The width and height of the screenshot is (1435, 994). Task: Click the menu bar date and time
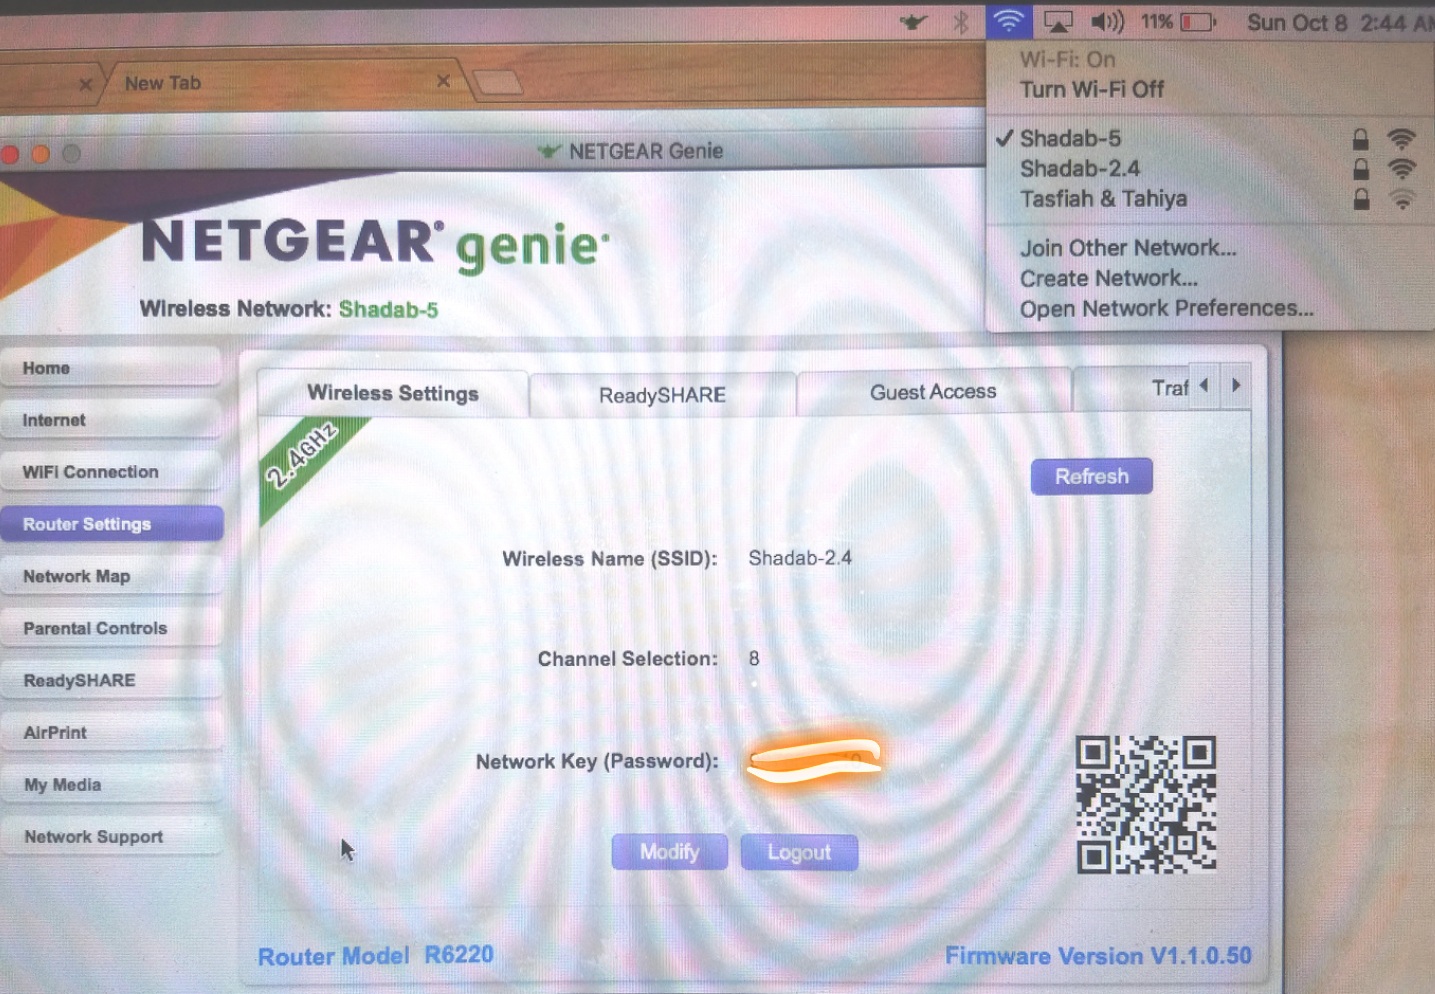(1340, 23)
